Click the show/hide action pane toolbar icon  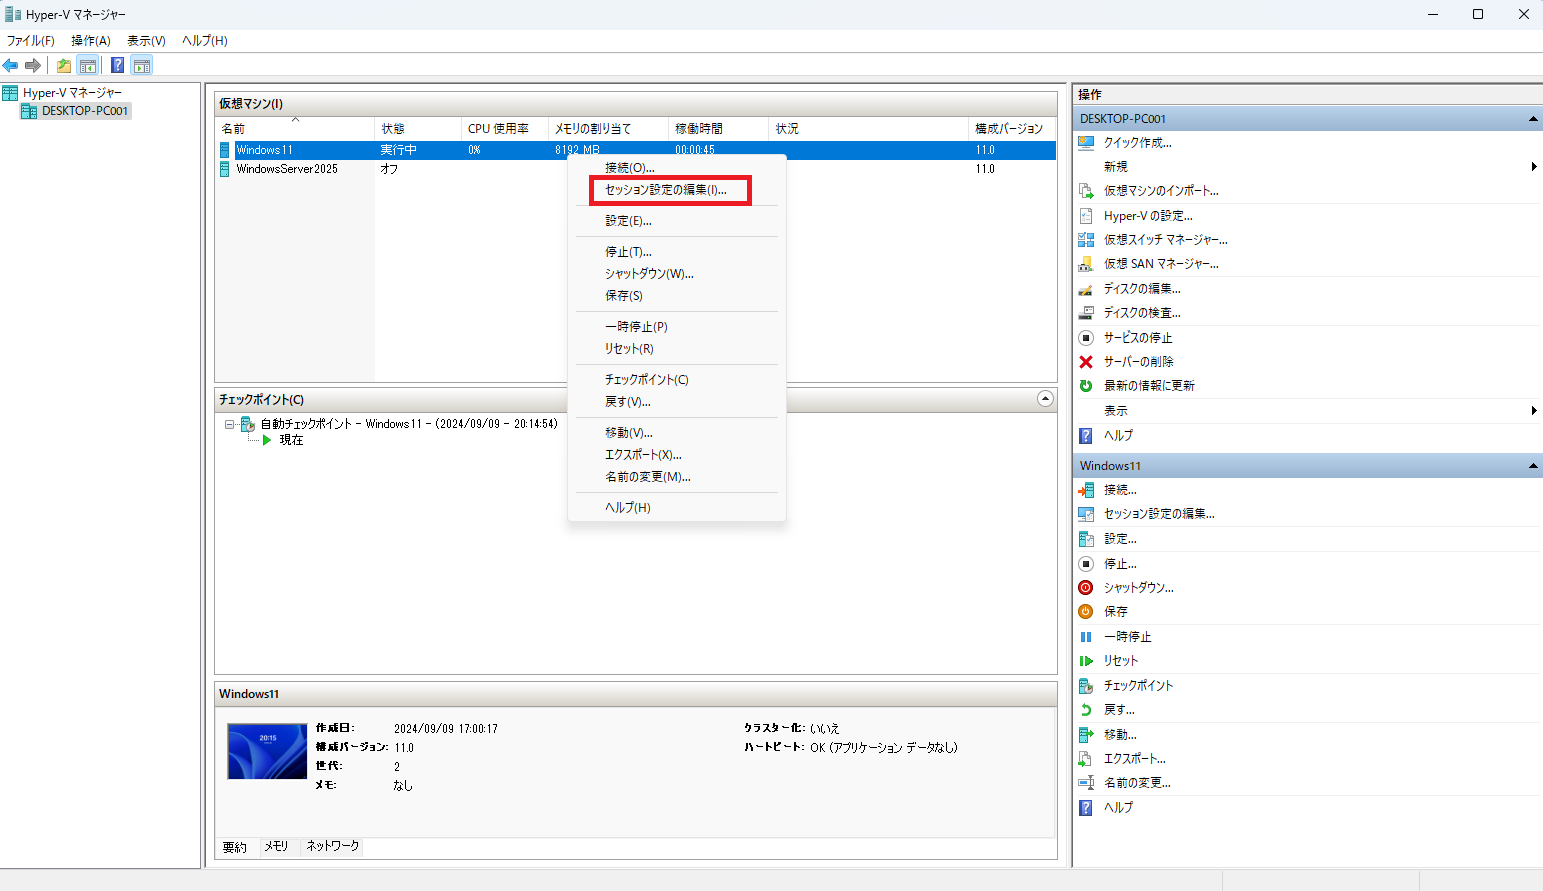[142, 66]
